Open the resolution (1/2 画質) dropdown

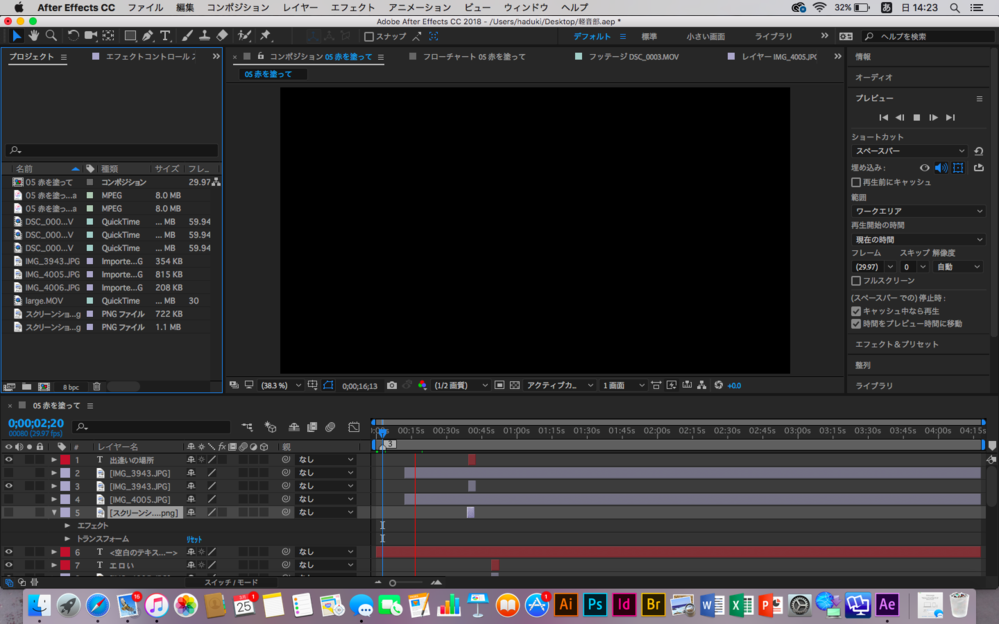tap(460, 386)
